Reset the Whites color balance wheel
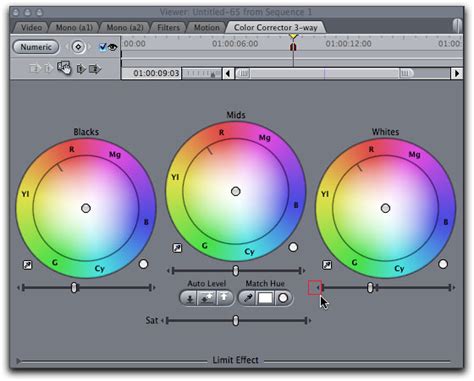474x381 pixels. click(x=443, y=264)
